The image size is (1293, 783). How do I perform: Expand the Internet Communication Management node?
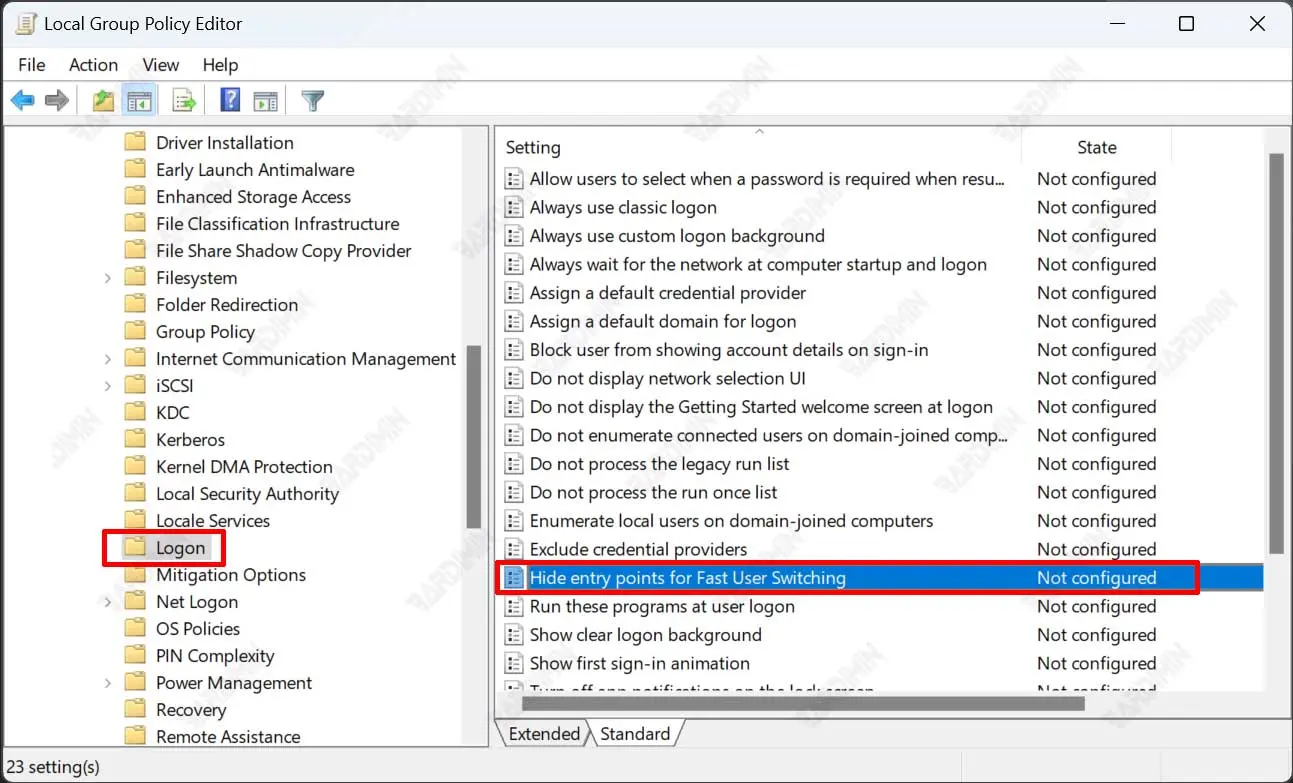[108, 359]
